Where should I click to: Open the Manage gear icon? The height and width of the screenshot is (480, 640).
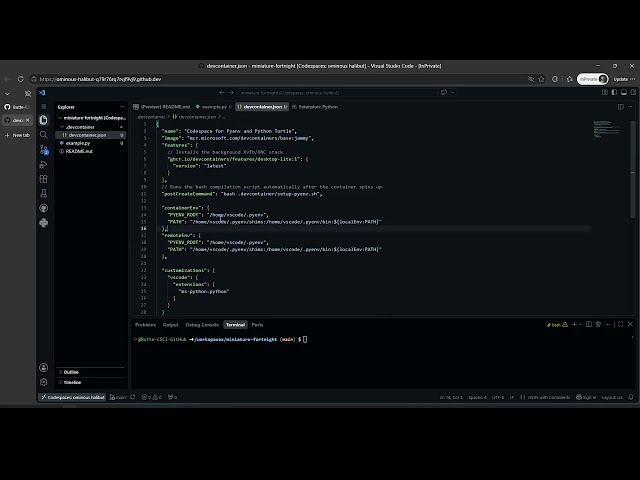44,382
